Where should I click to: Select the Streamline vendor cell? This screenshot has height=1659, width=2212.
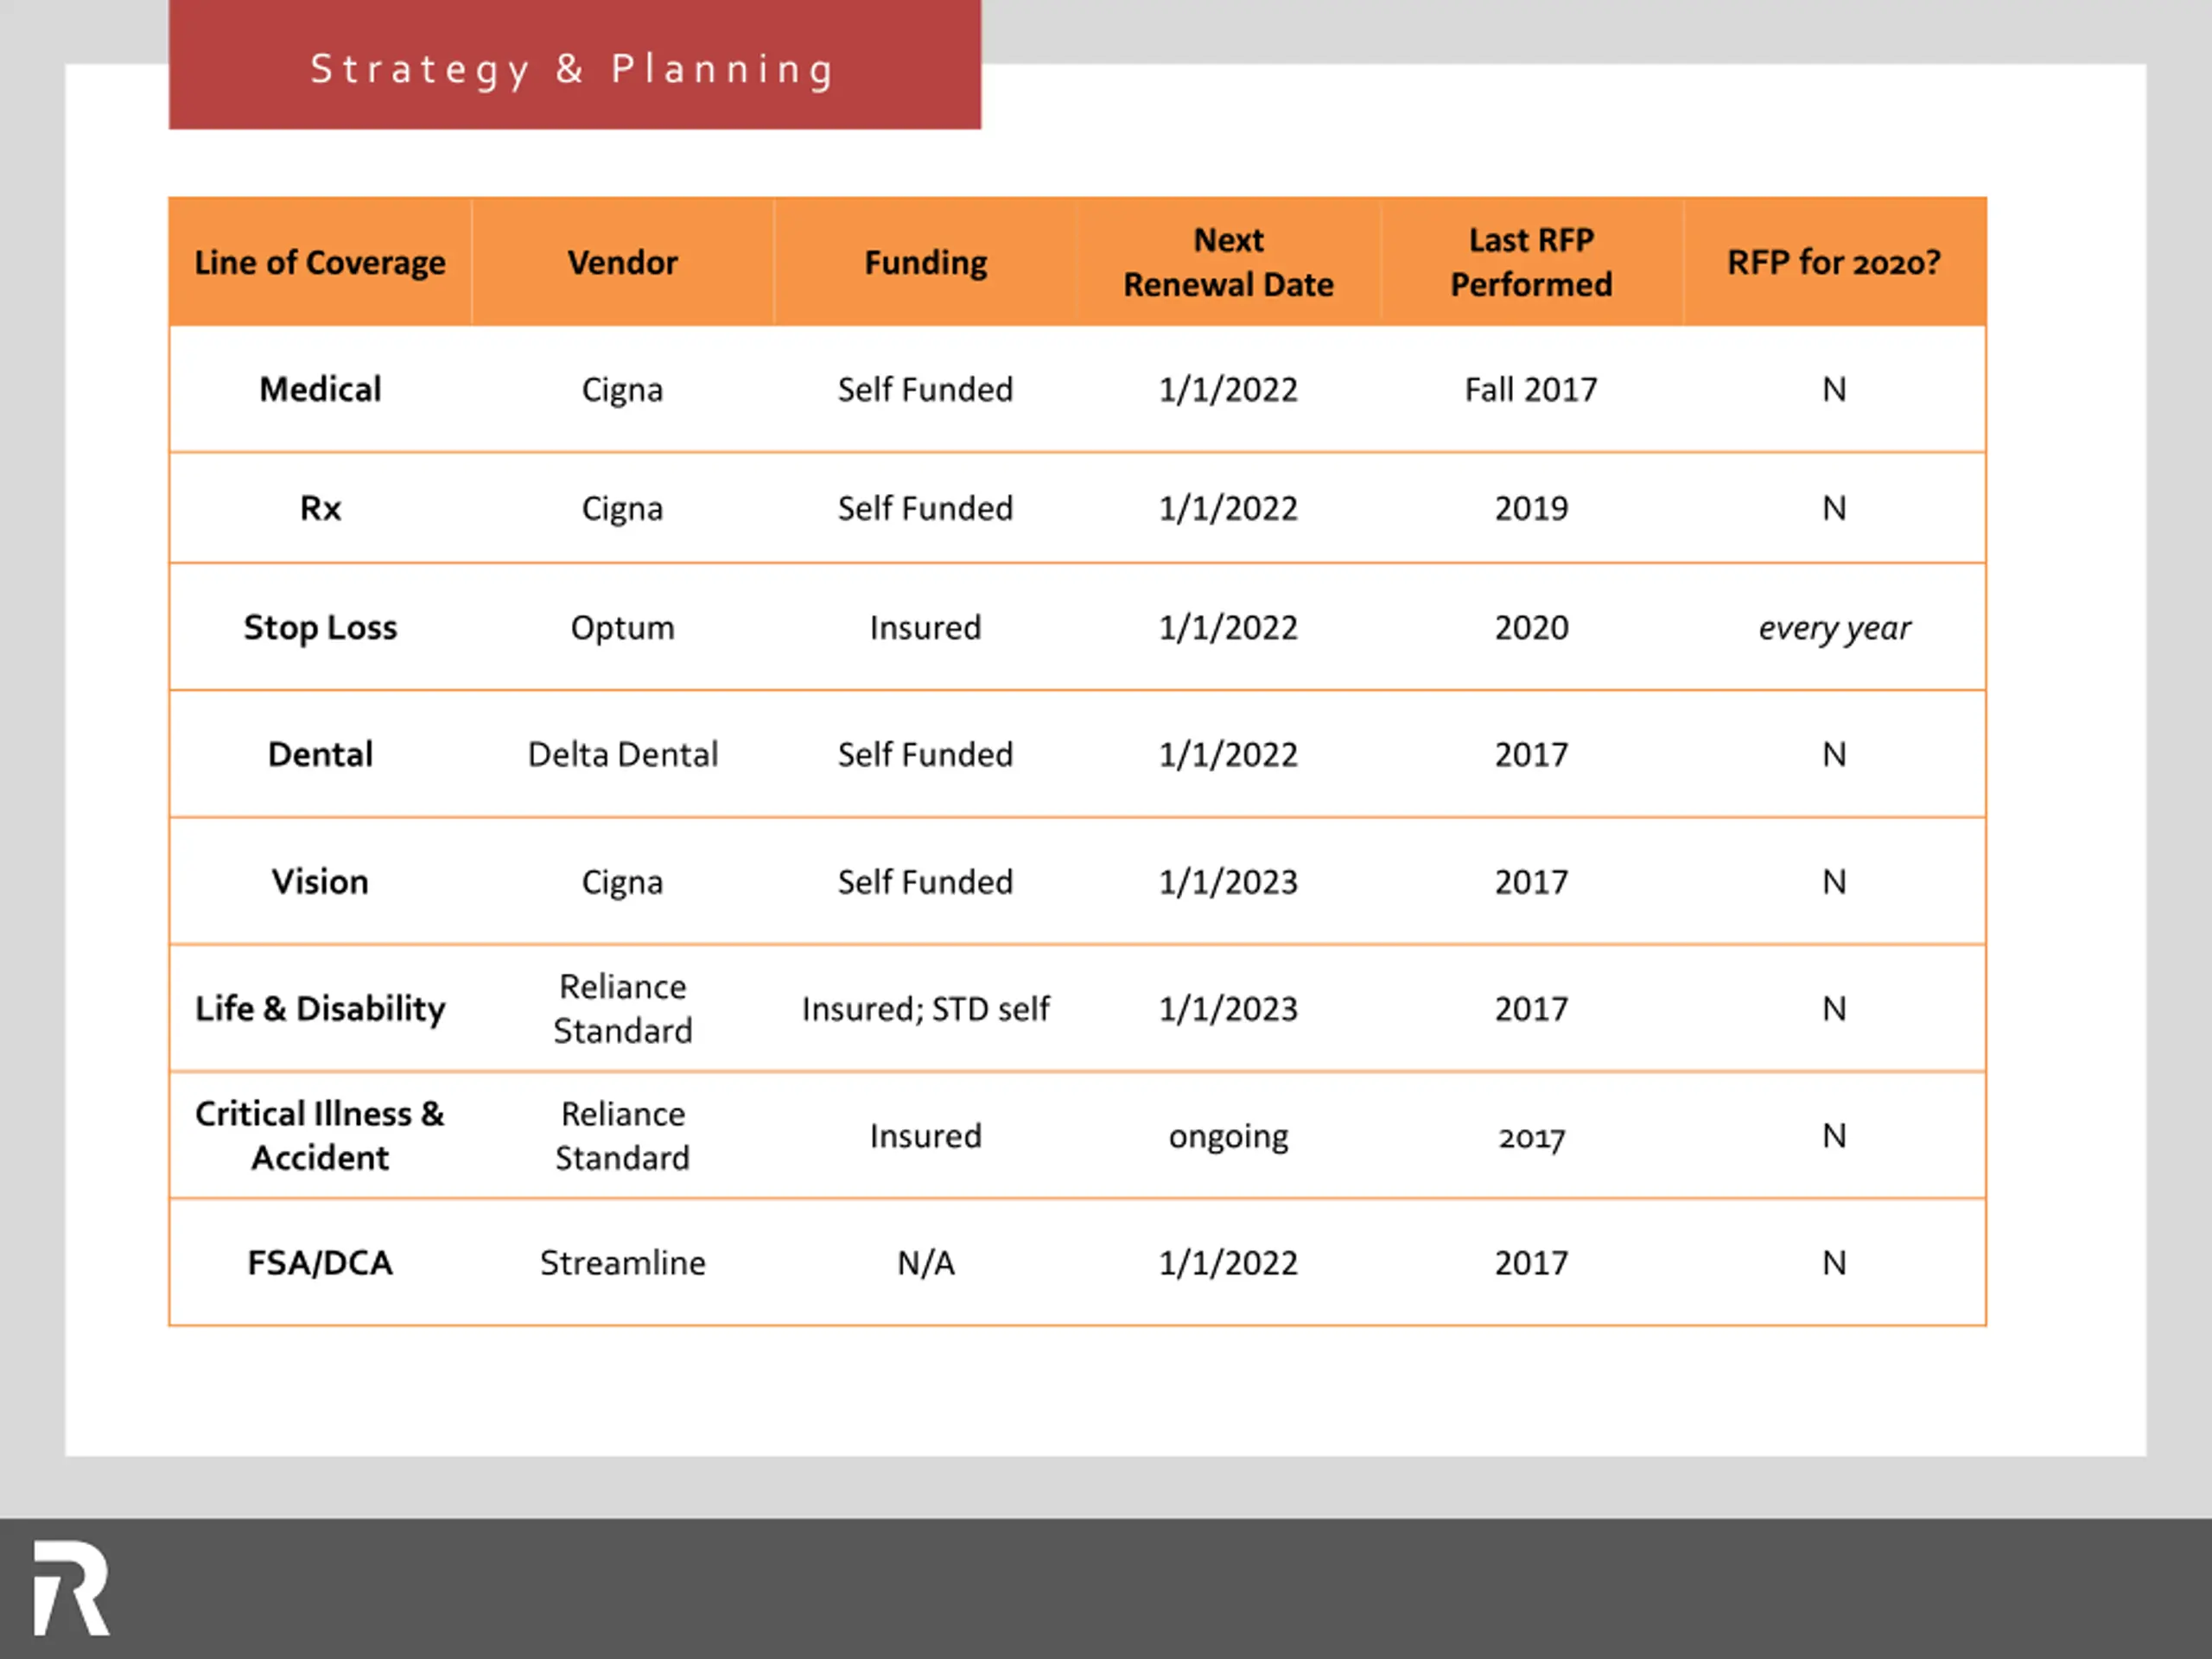point(622,1263)
